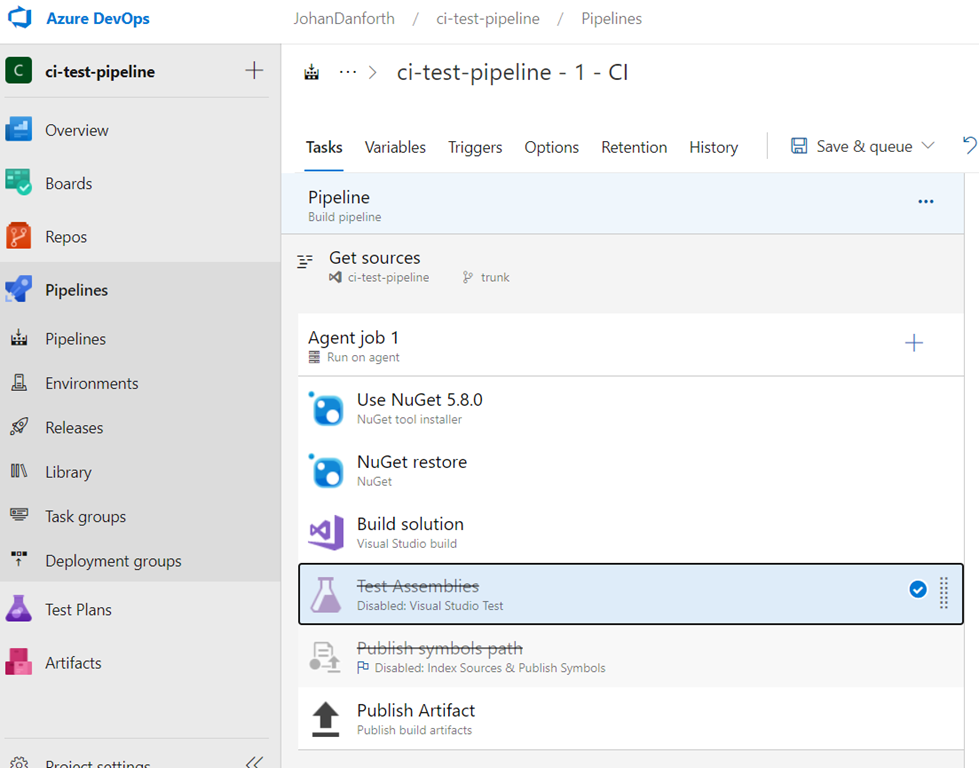The width and height of the screenshot is (979, 768).
Task: Click the ci-test-pipeline project name in sidebar
Action: [x=100, y=71]
